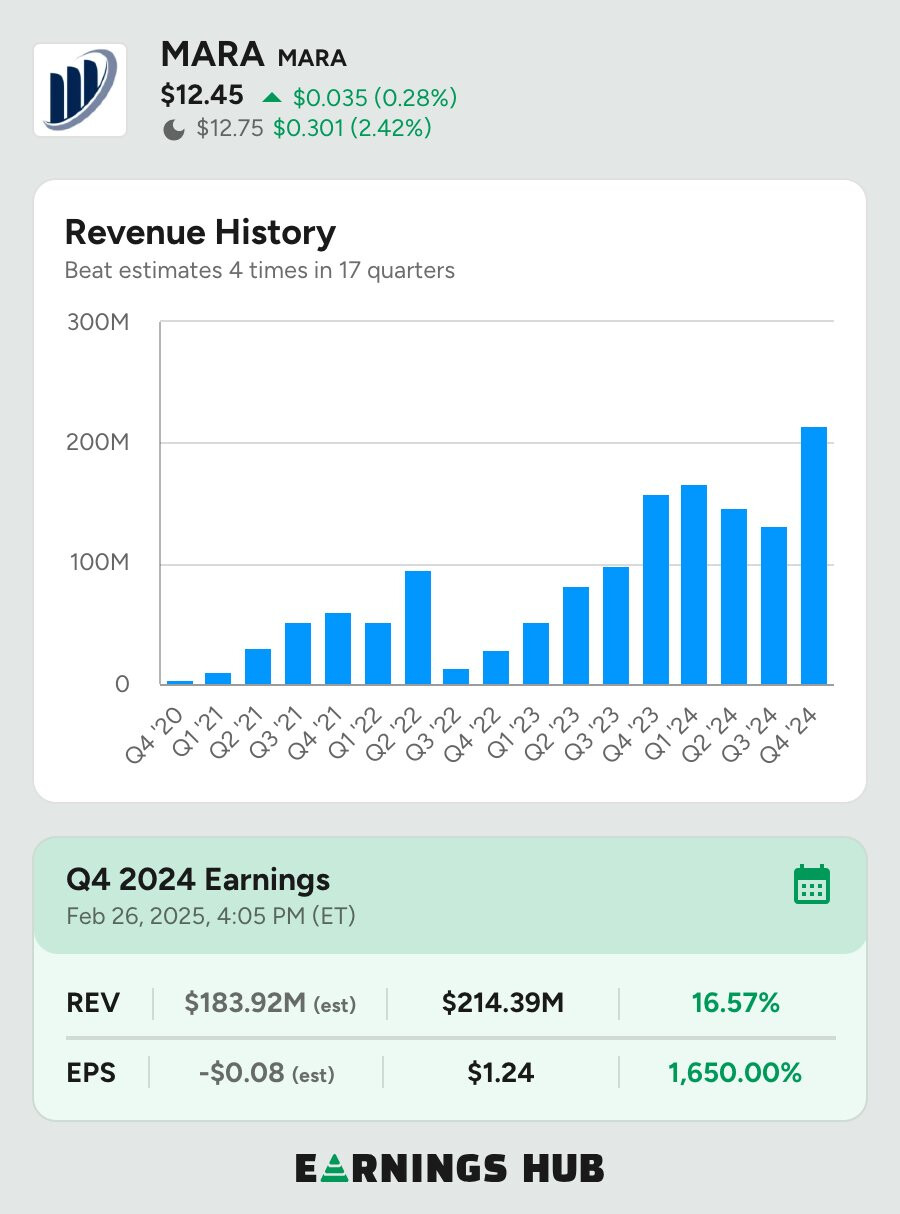Click the 1,650.00% EPS surprise
The image size is (900, 1214).
734,1073
